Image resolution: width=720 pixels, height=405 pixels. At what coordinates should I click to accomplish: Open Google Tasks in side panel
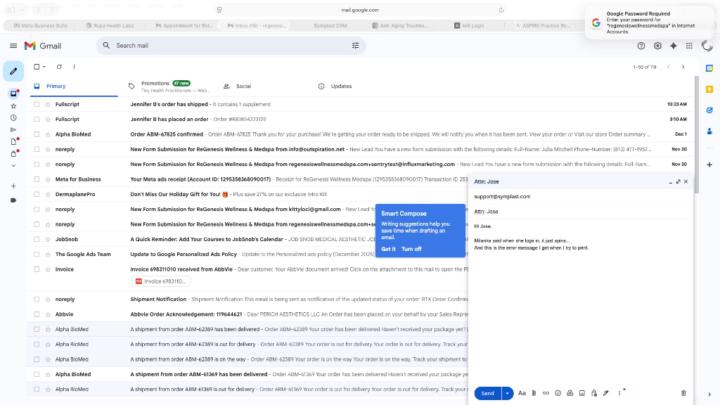tap(709, 110)
